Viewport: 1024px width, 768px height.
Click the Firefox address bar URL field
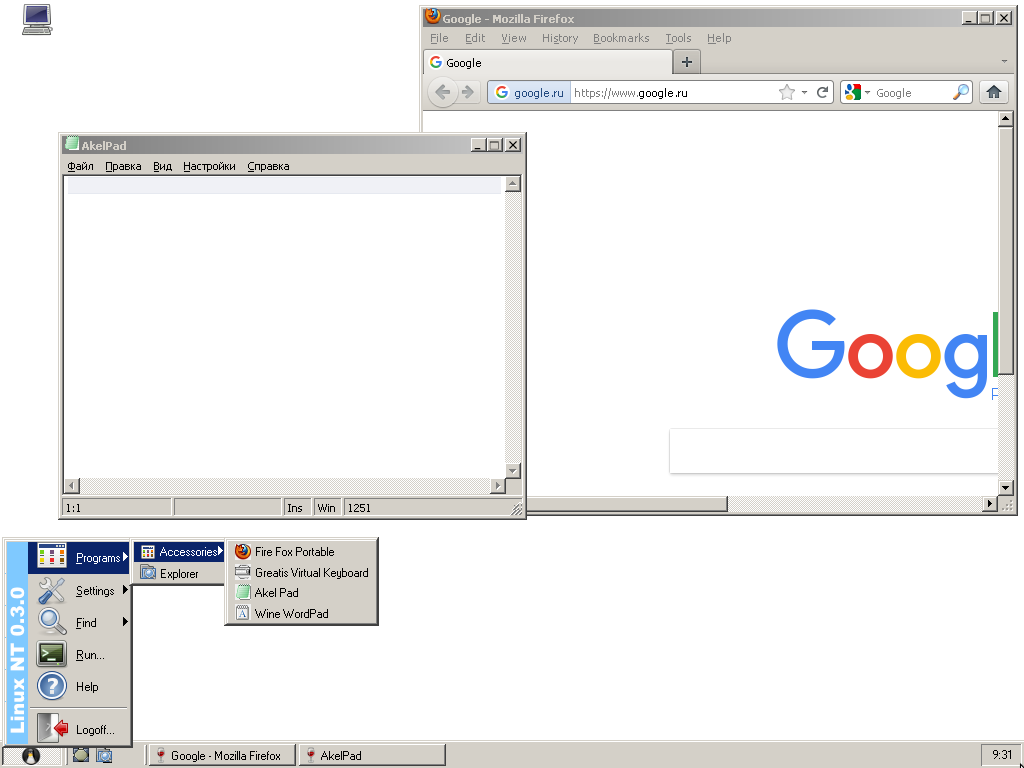[x=673, y=93]
